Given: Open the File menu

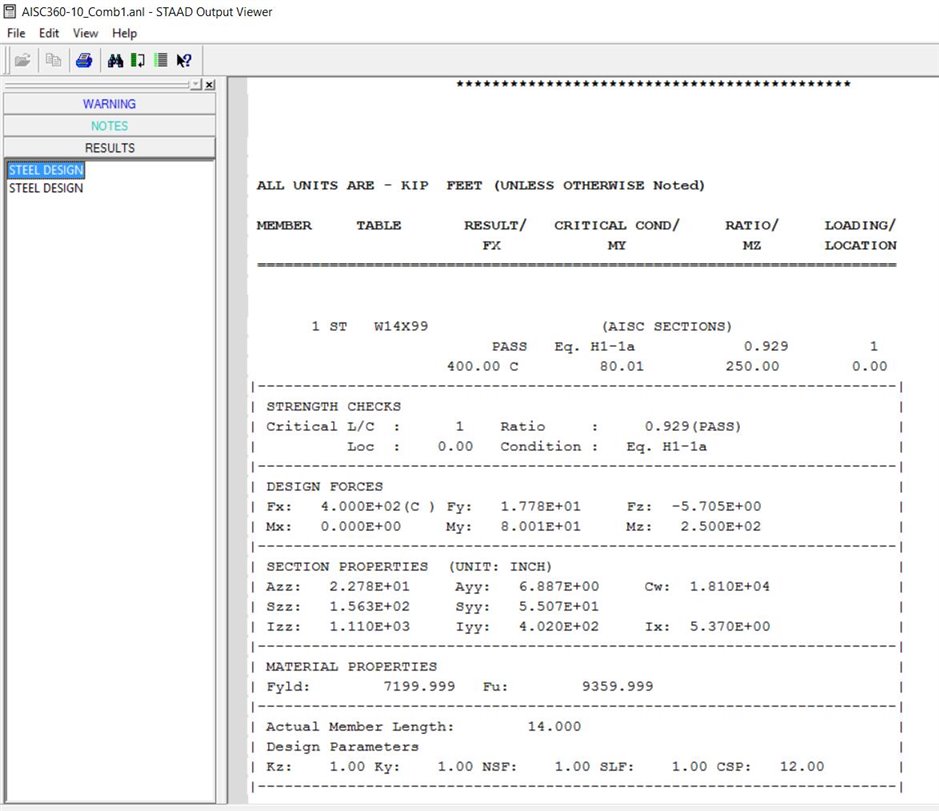Looking at the screenshot, I should (x=16, y=33).
